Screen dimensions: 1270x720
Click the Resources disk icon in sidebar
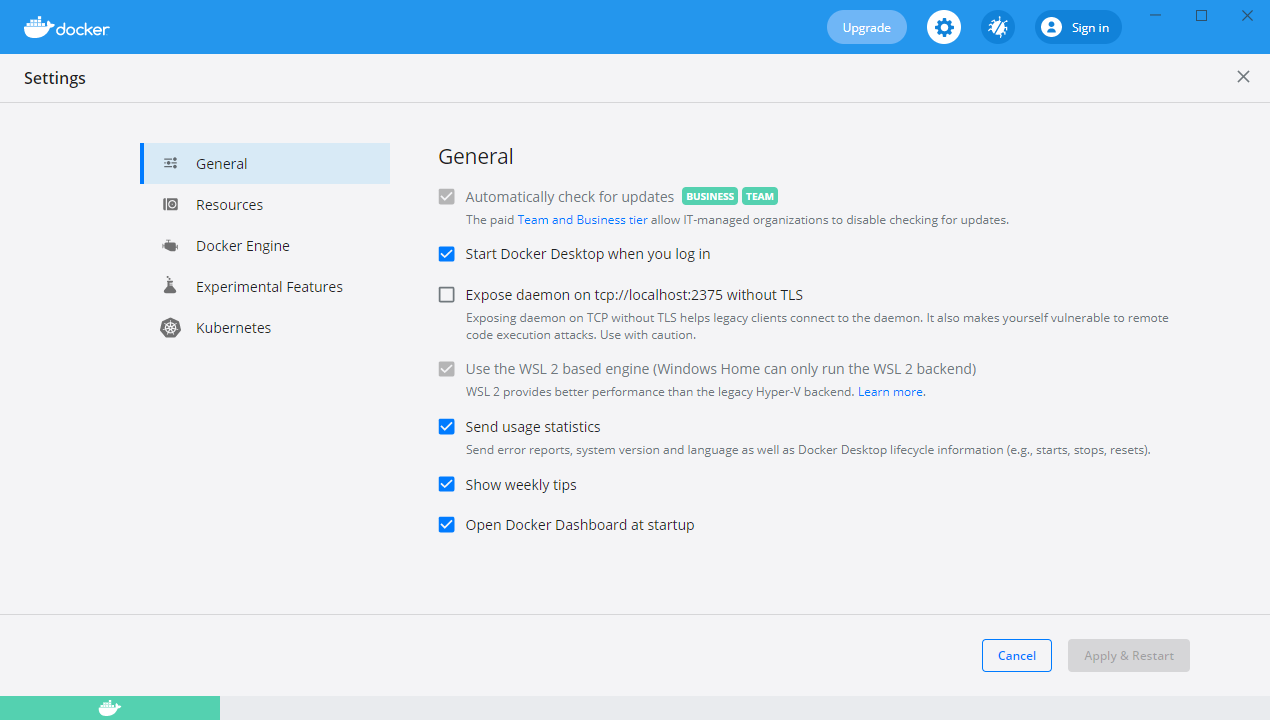[171, 204]
